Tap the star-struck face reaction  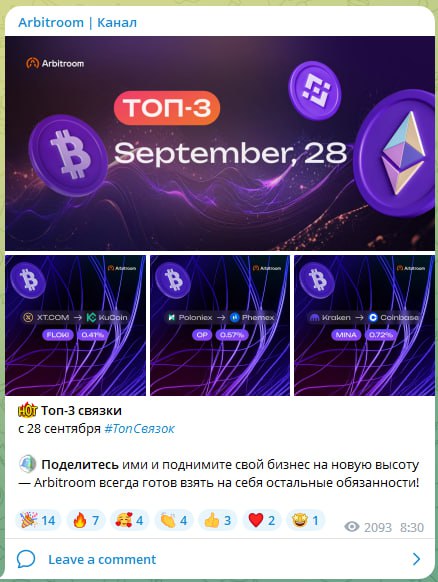[x=306, y=520]
